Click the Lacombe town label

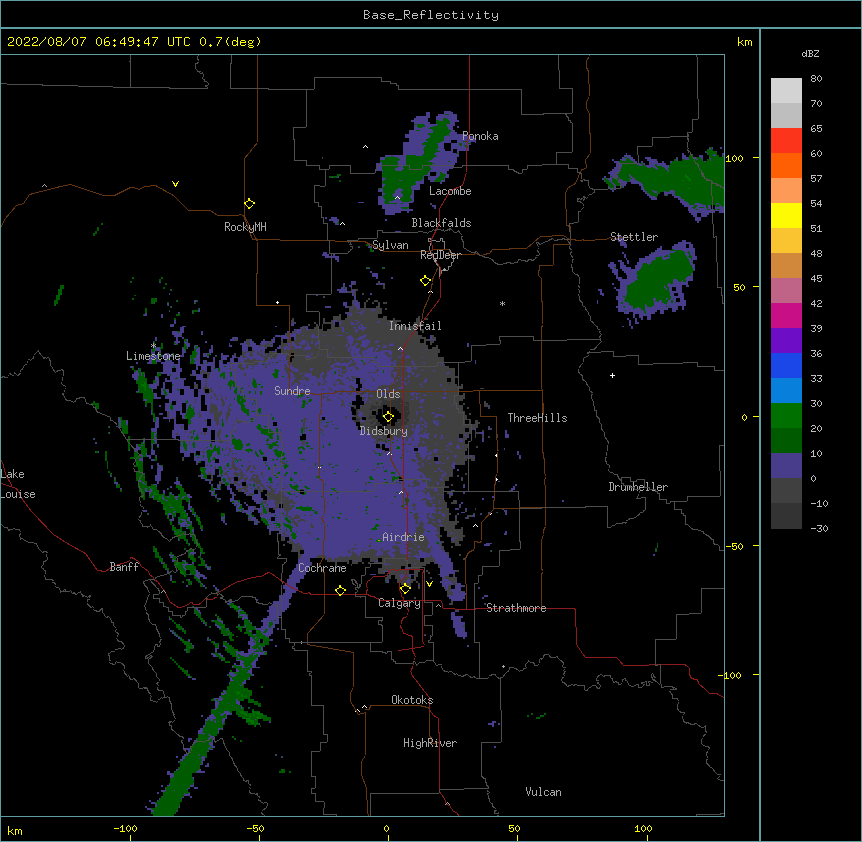click(x=450, y=191)
